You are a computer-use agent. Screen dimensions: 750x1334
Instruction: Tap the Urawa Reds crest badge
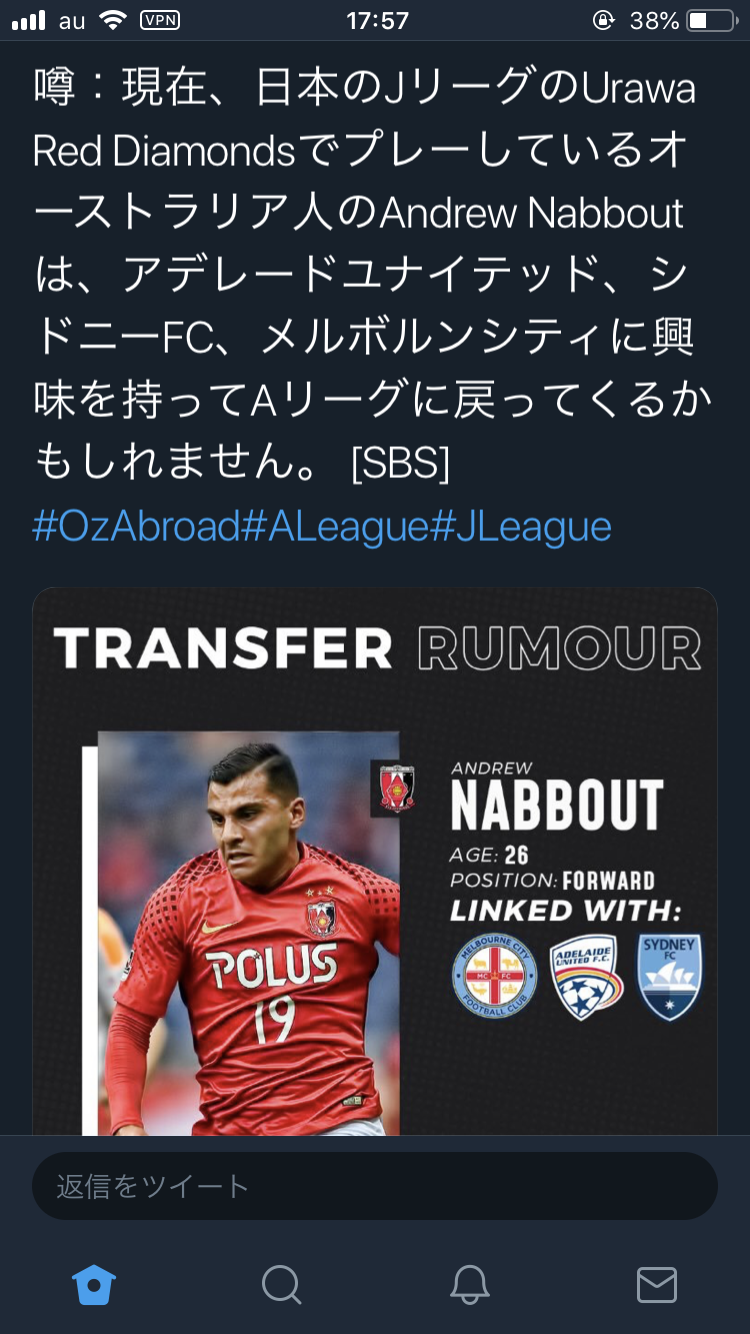396,786
